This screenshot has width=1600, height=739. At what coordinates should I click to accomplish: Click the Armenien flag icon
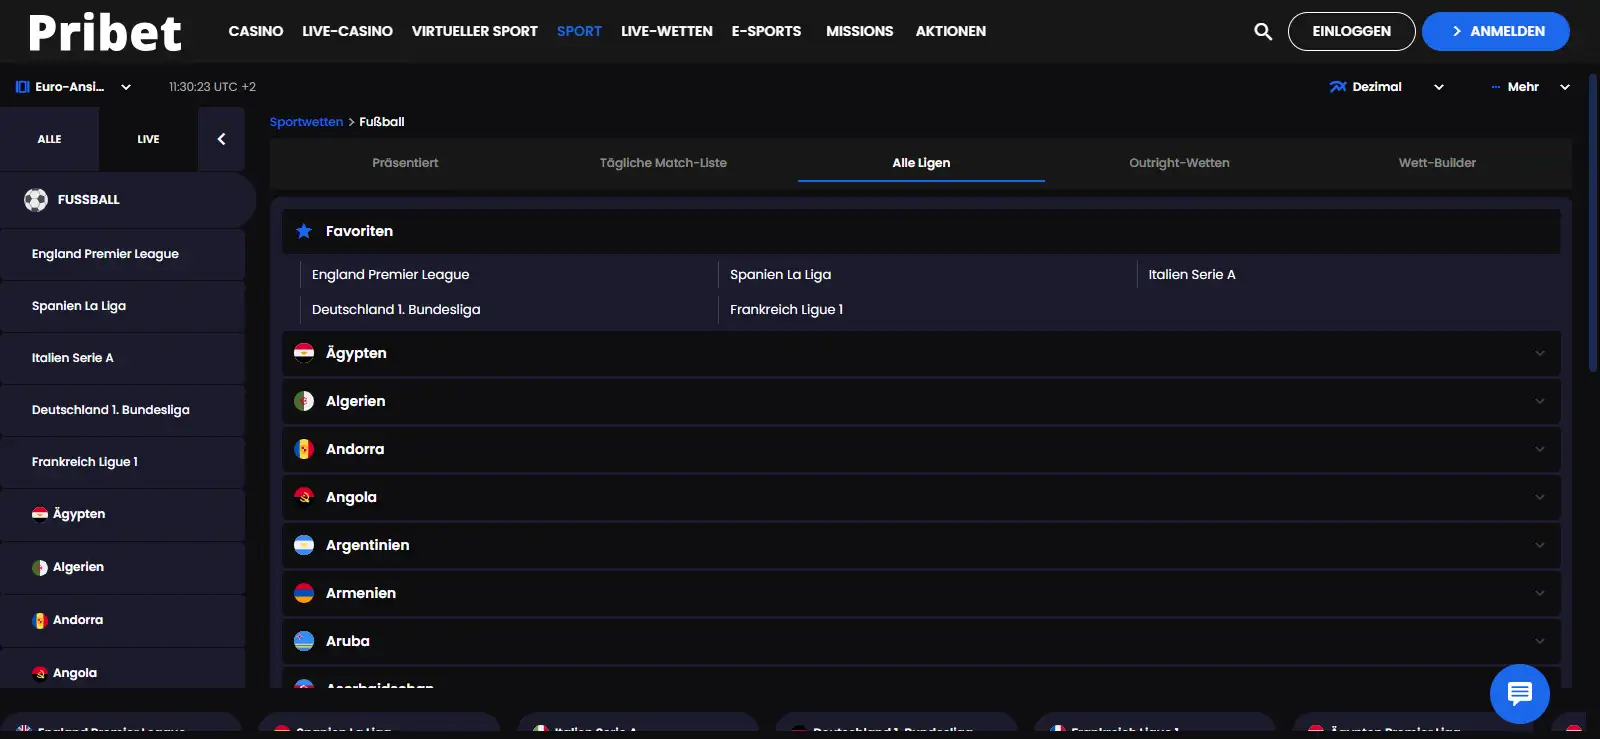(x=304, y=593)
